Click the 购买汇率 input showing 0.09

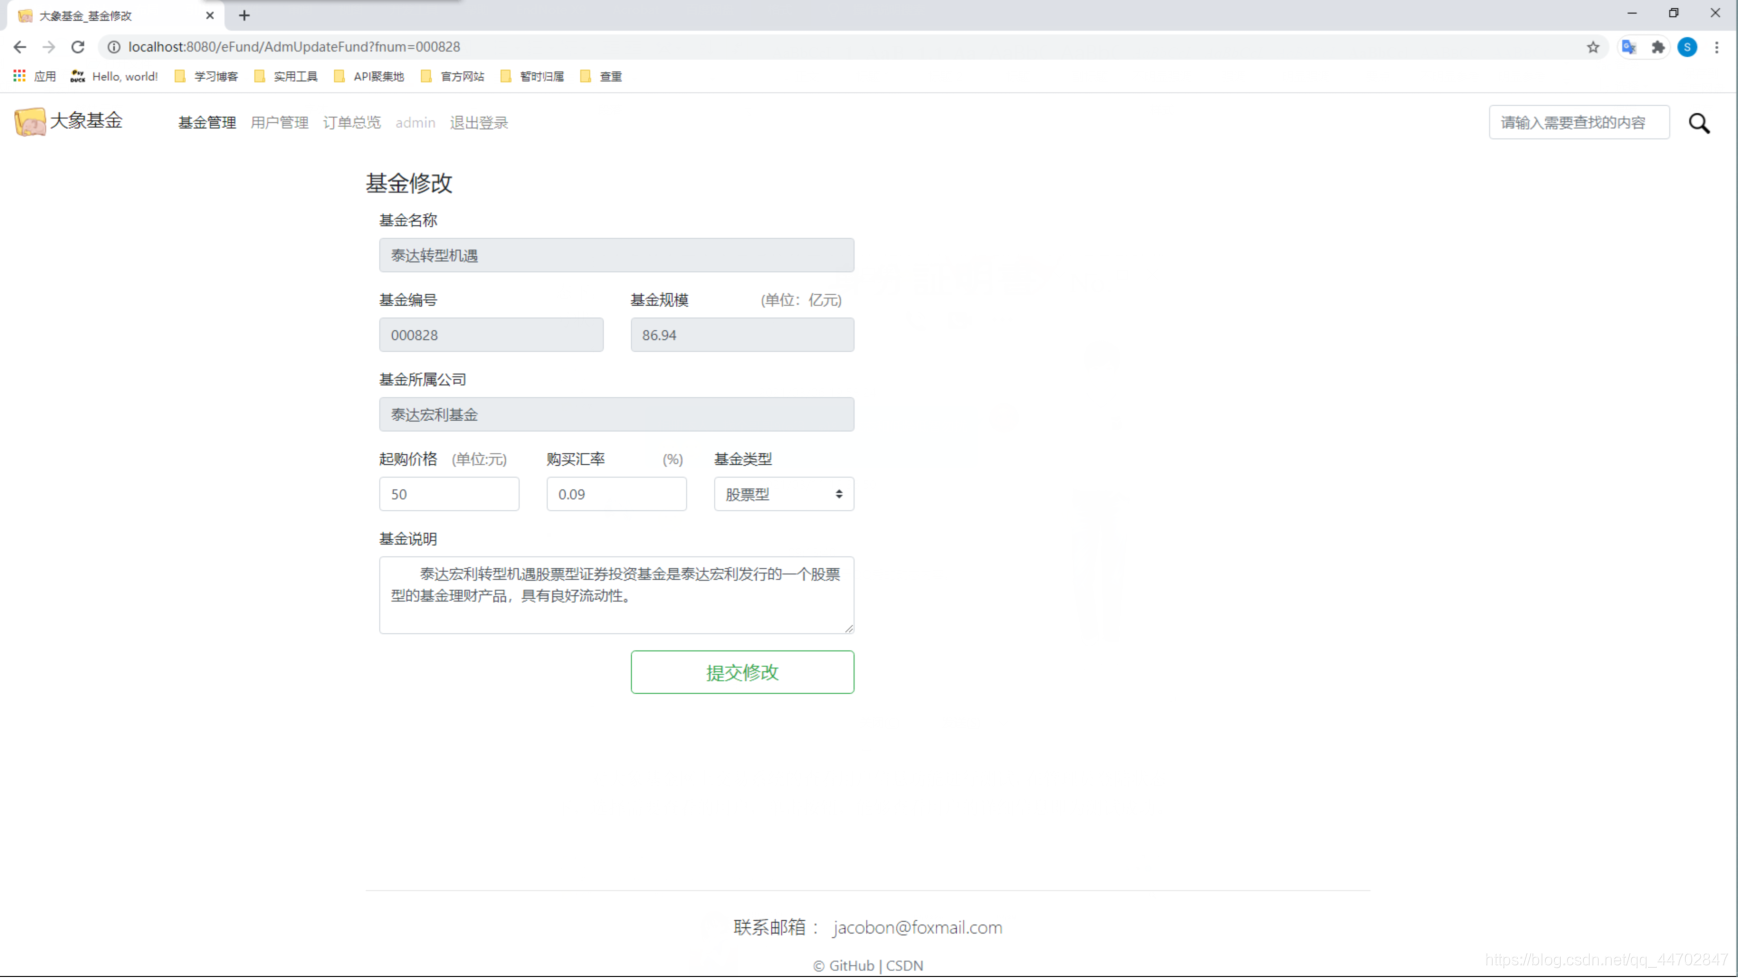(616, 494)
